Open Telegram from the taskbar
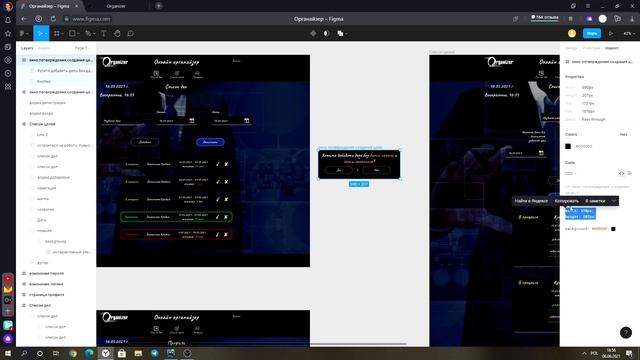The height and width of the screenshot is (360, 640). pyautogui.click(x=155, y=353)
